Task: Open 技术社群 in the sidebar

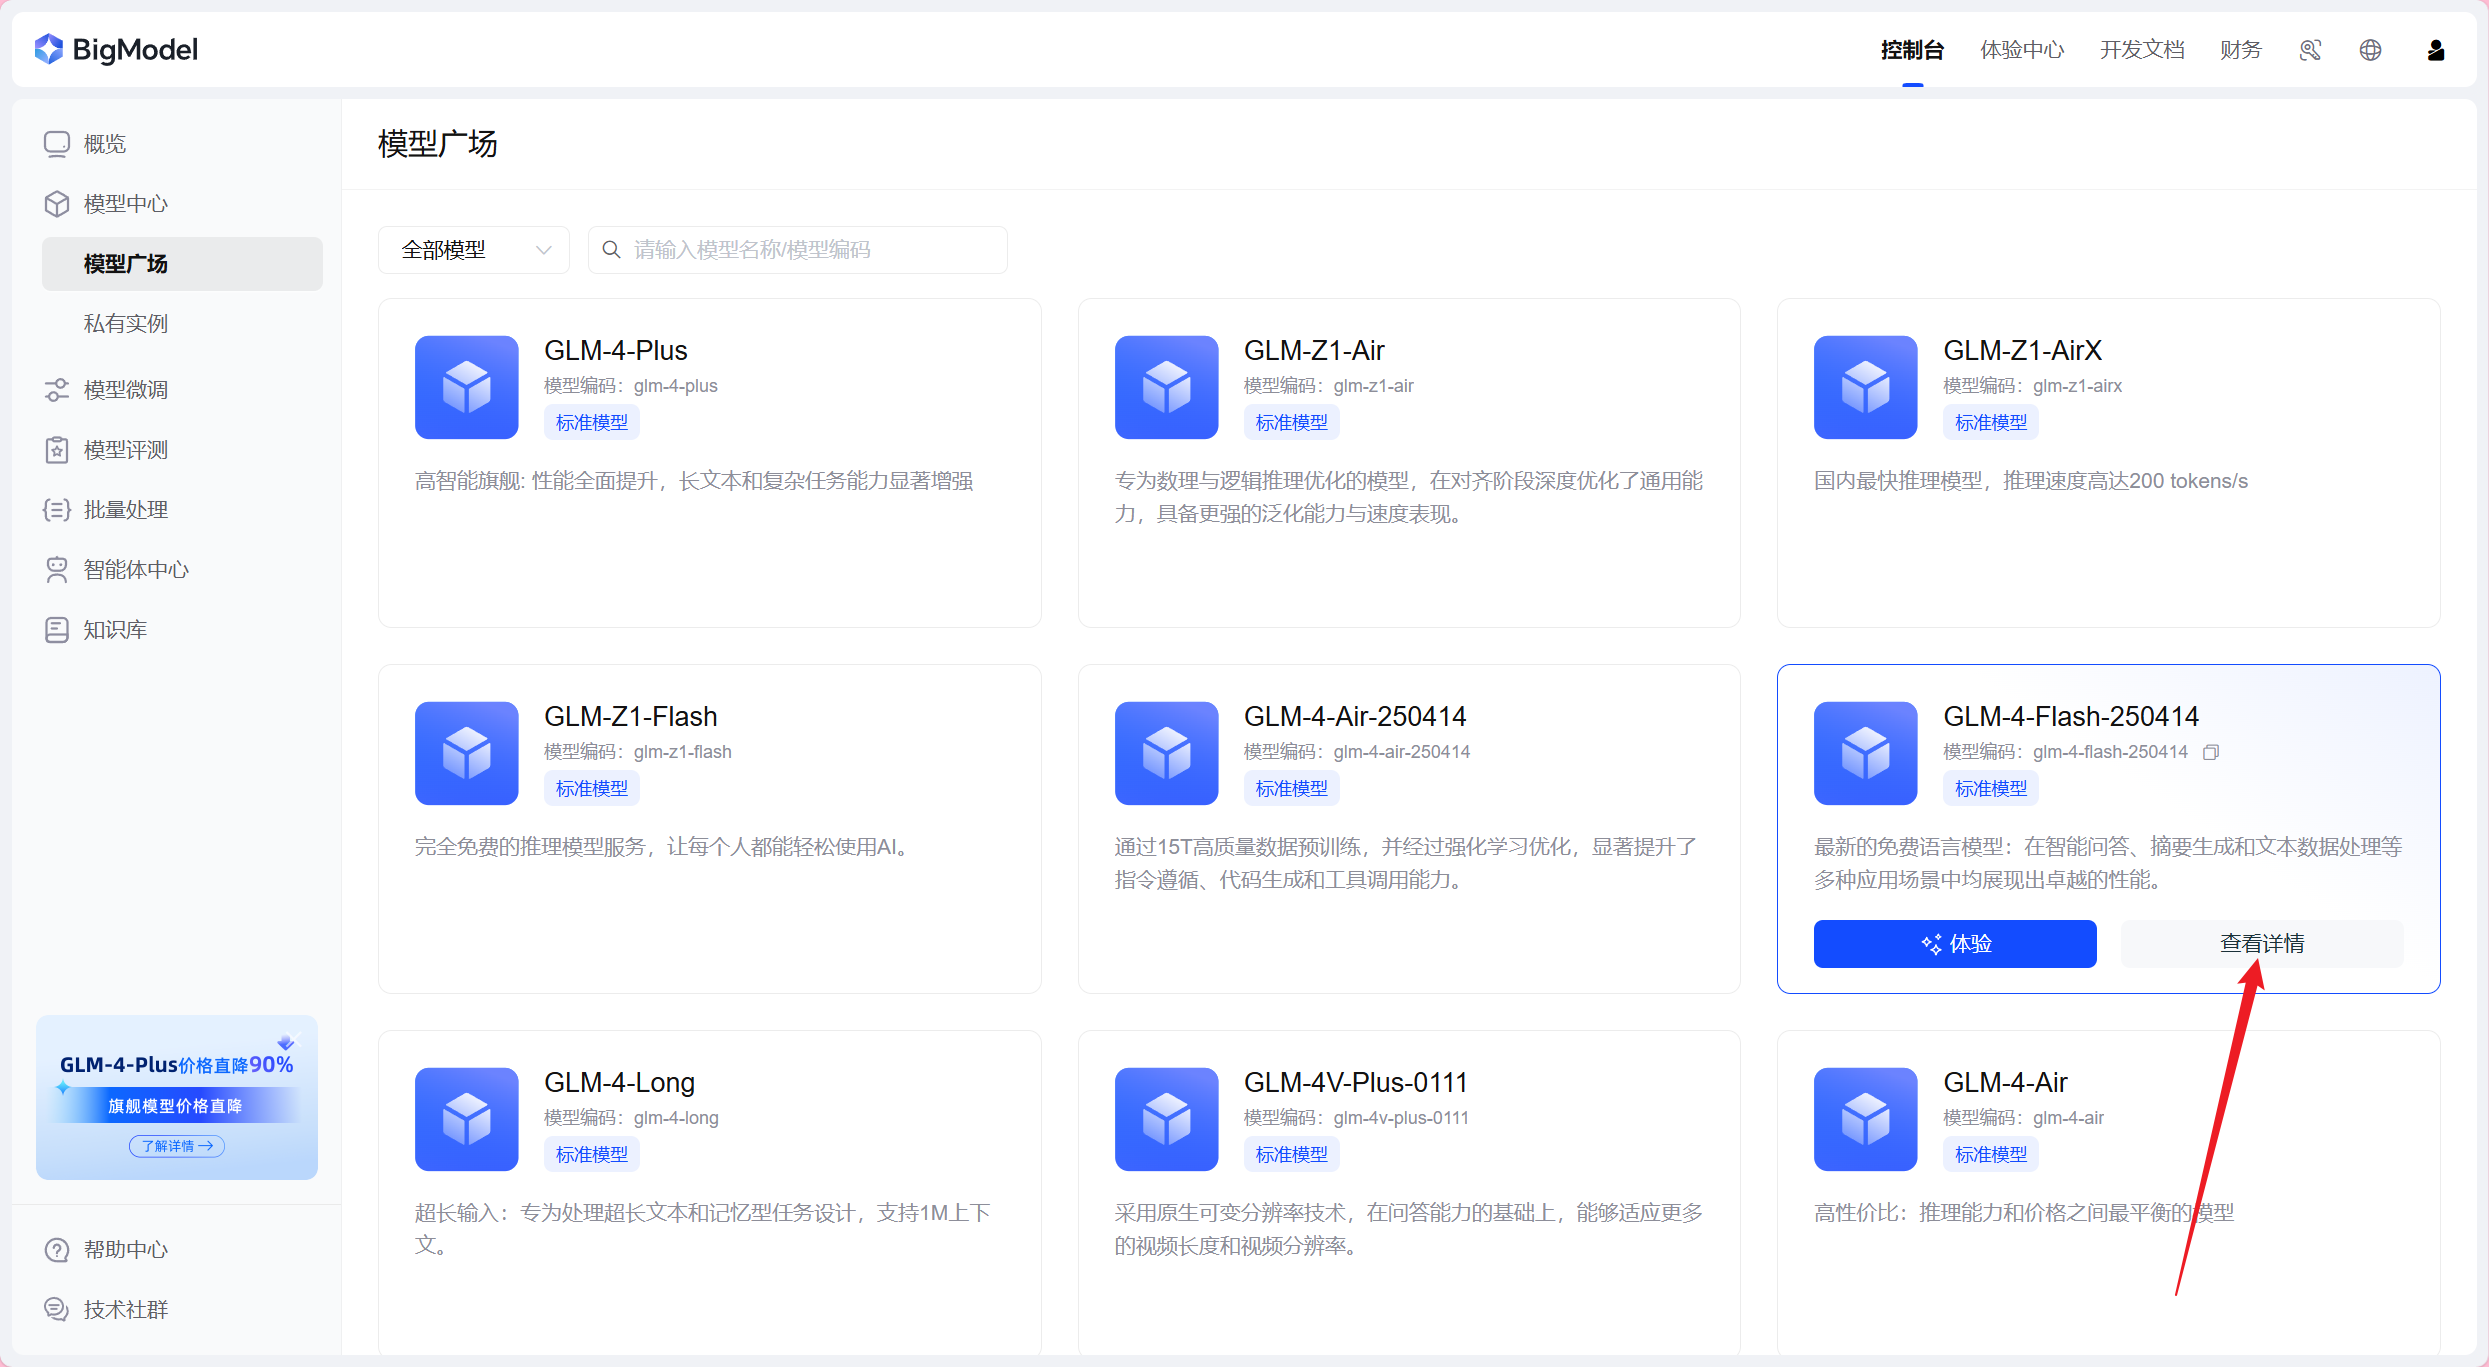Action: click(x=126, y=1310)
